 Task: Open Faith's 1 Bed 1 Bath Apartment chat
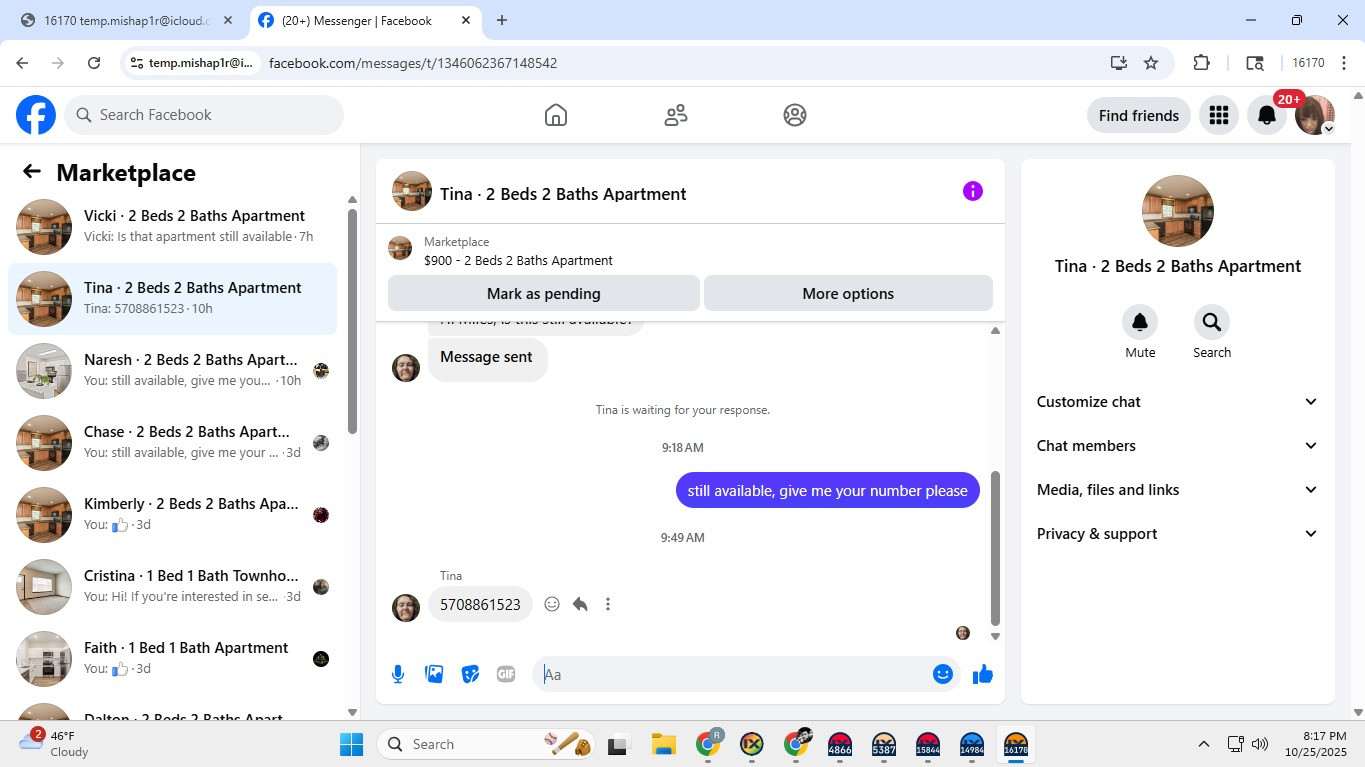pyautogui.click(x=173, y=659)
